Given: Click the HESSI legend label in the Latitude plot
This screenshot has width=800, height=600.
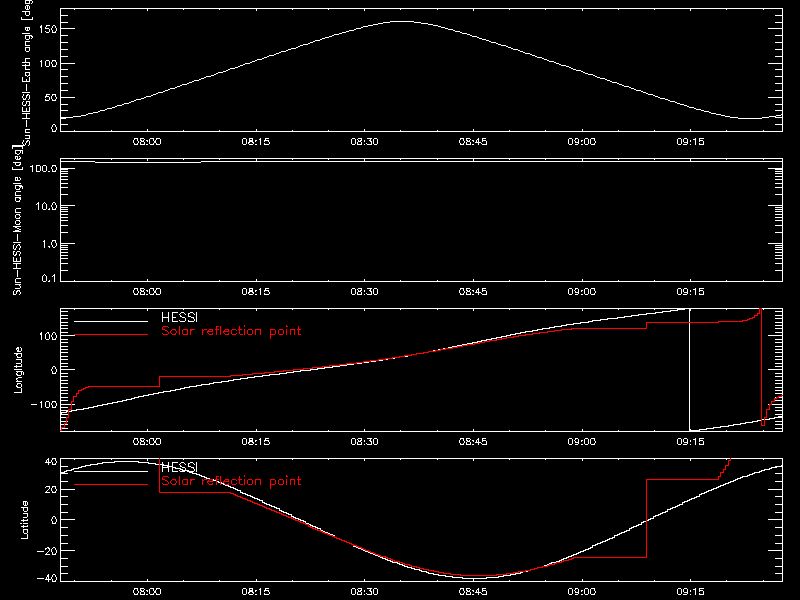Looking at the screenshot, I should pos(179,467).
